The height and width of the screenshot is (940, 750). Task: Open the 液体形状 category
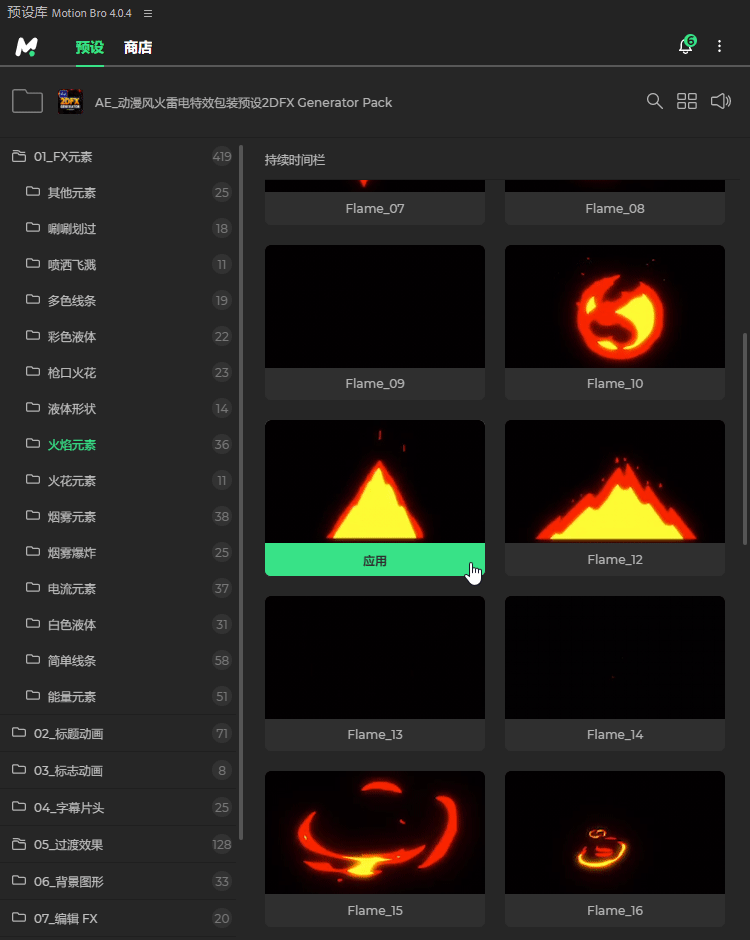120,408
